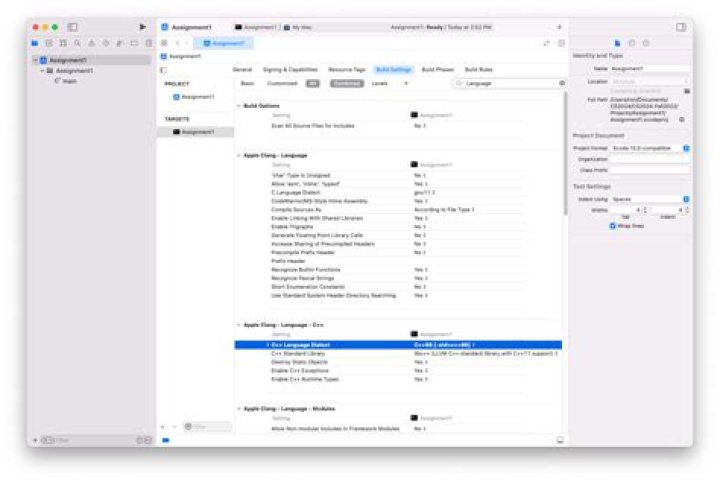The width and height of the screenshot is (720, 482).
Task: Collapse Apple Clang - Language - C++ section
Action: [x=239, y=325]
